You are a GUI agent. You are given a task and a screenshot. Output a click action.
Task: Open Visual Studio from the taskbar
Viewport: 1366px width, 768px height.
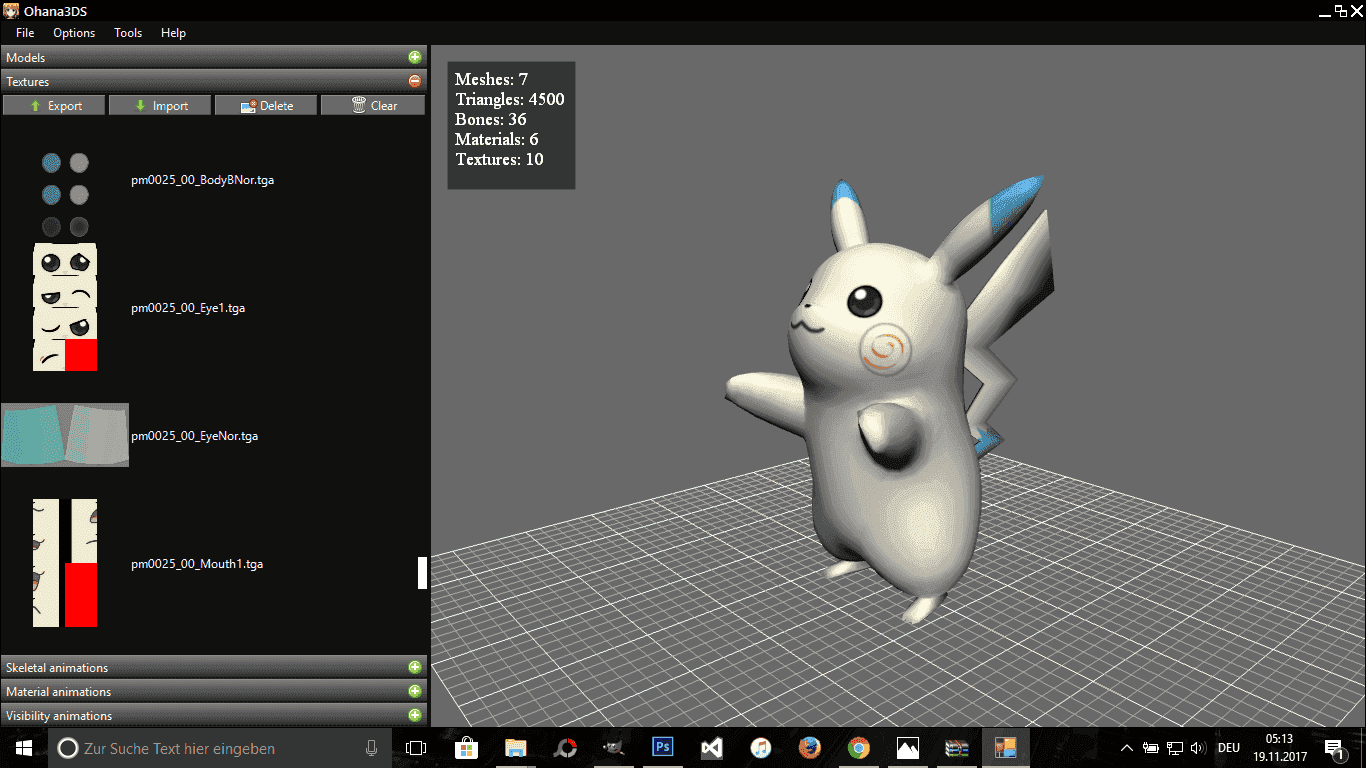(x=712, y=748)
